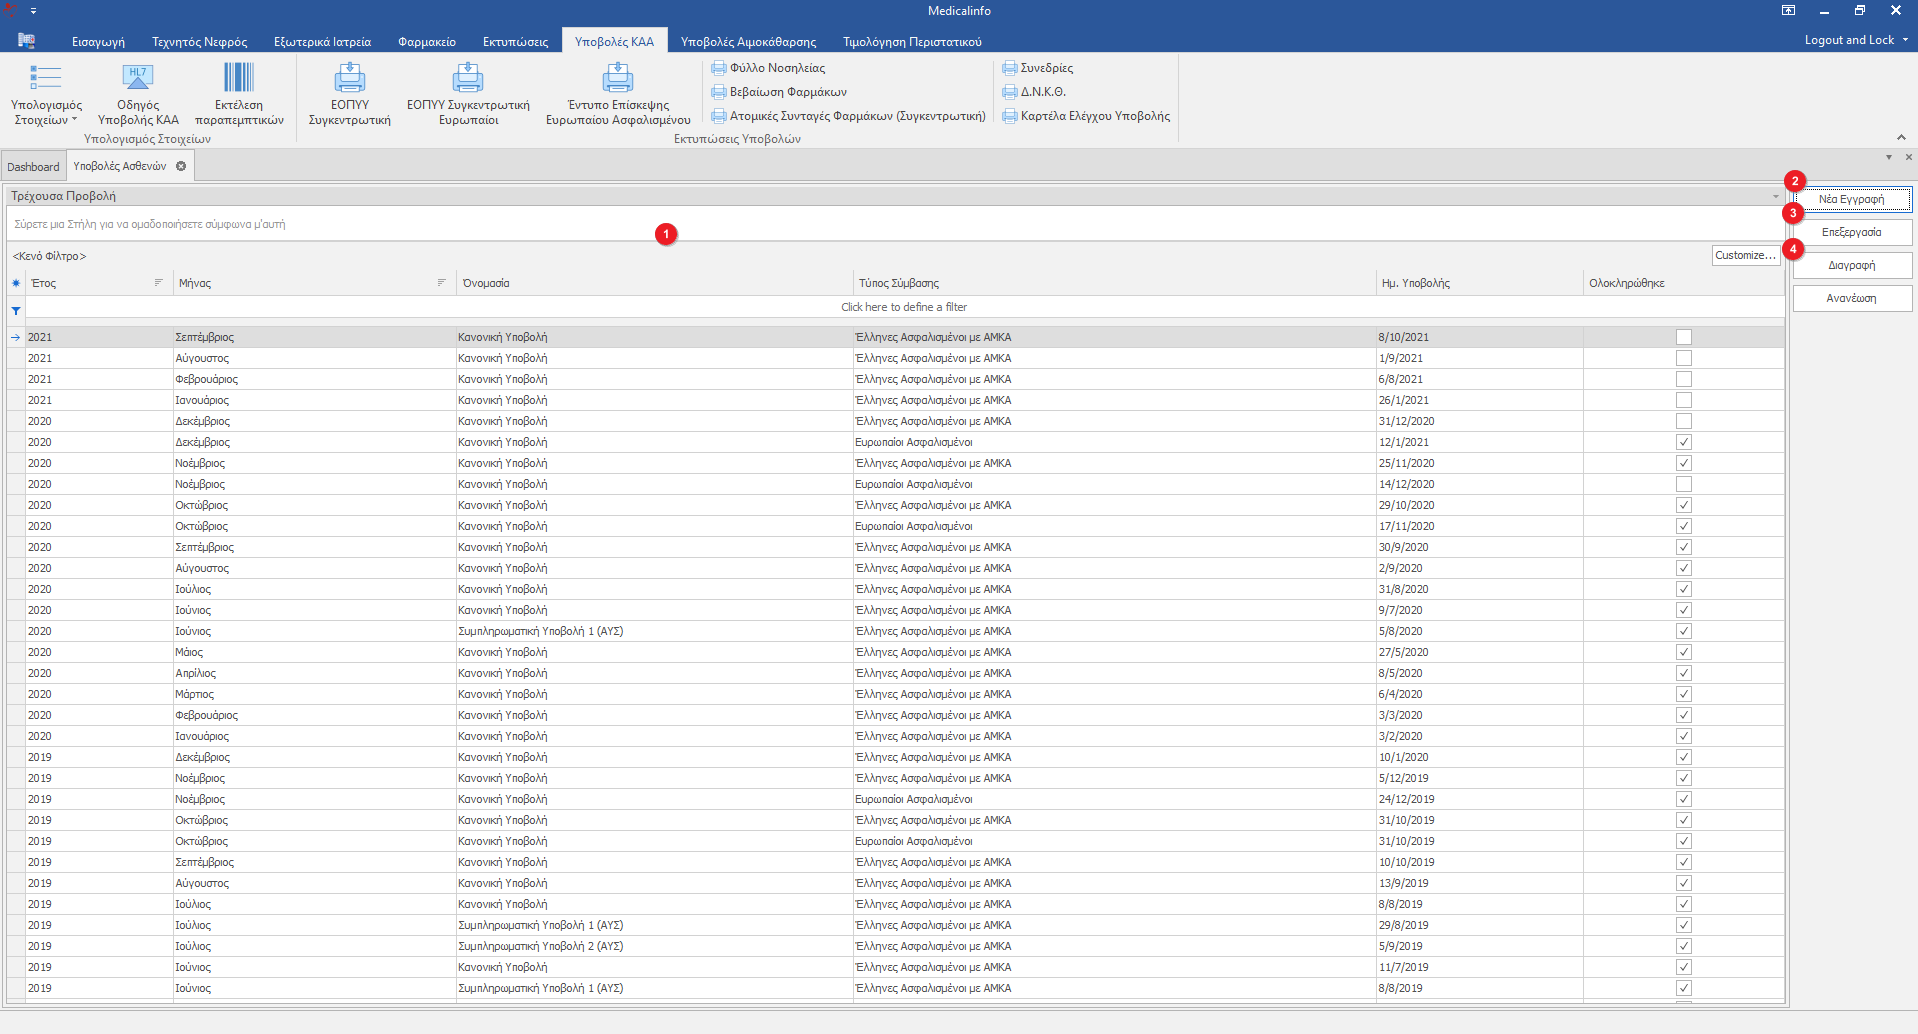Close the Υποβολές Ασθενών tab
The width and height of the screenshot is (1918, 1034).
(x=181, y=166)
